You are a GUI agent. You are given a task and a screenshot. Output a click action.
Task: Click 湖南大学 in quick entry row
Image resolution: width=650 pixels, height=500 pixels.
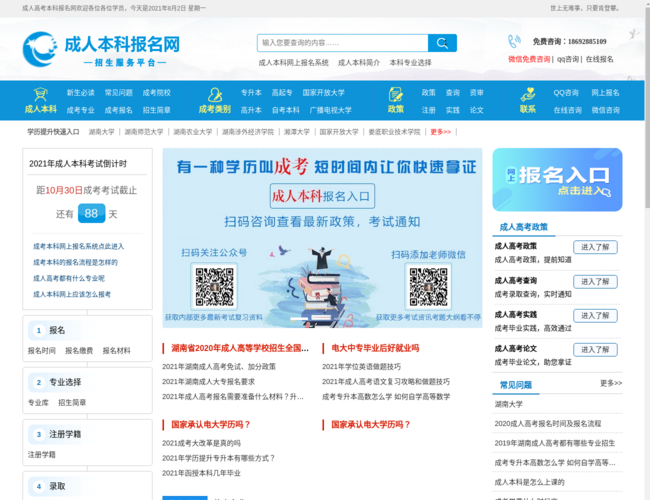[102, 132]
